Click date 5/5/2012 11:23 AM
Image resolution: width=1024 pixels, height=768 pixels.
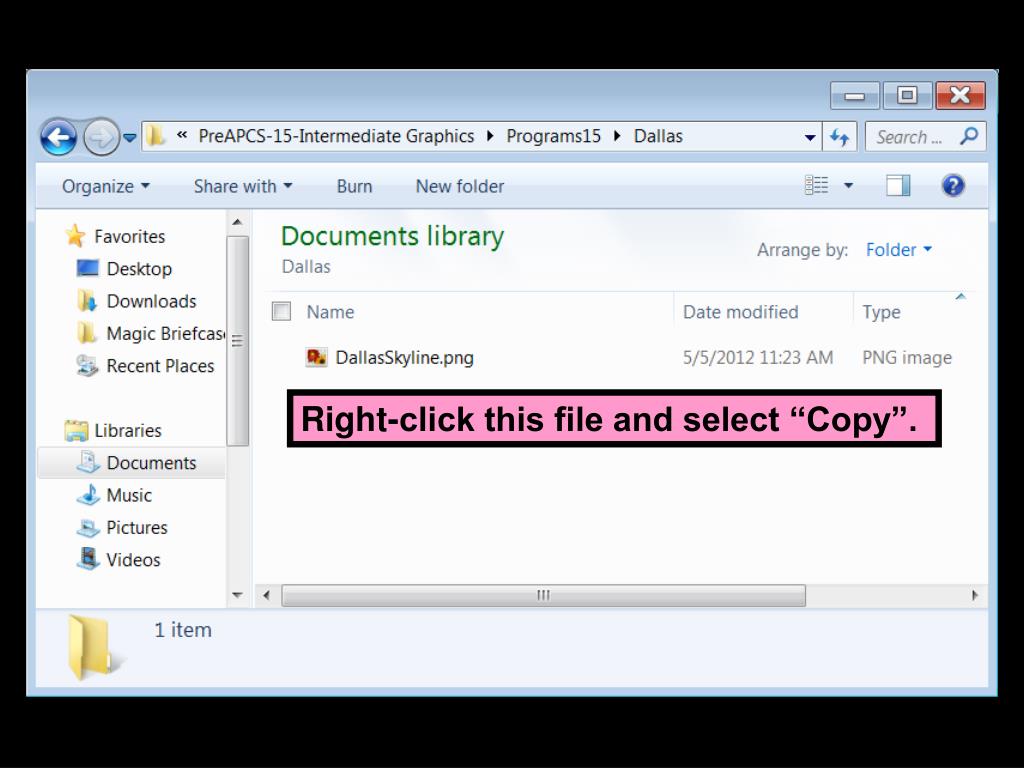758,358
